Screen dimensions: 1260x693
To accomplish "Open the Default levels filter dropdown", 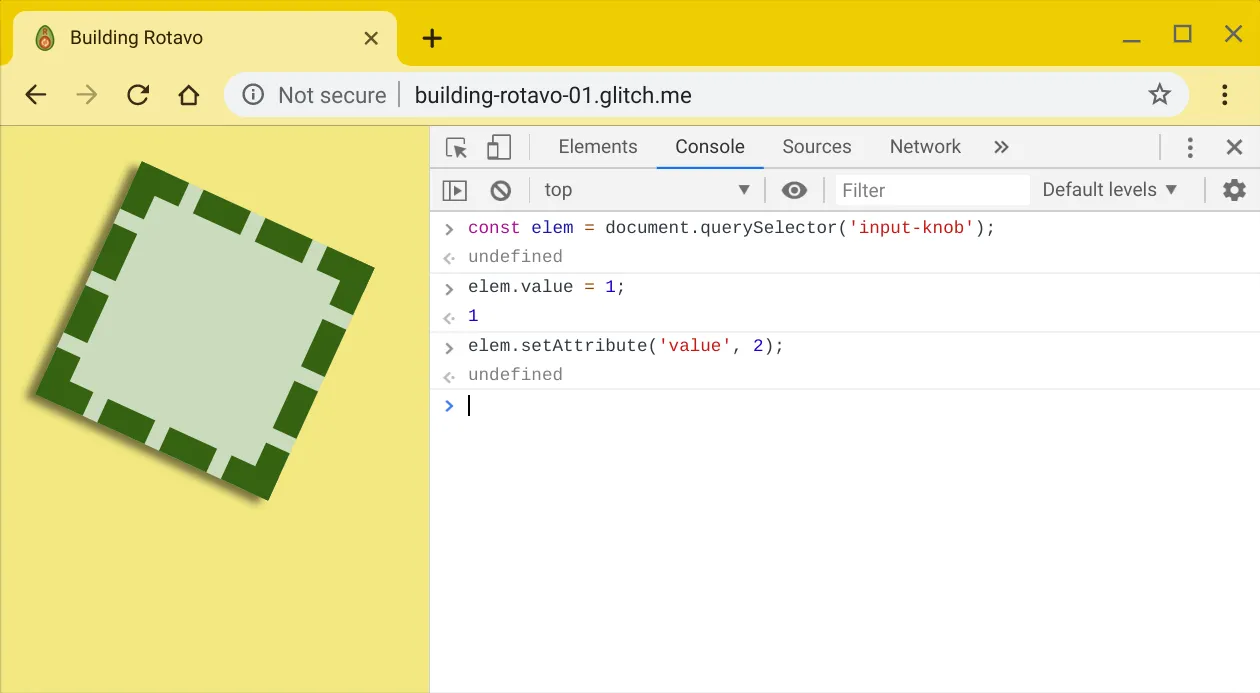I will click(1109, 189).
